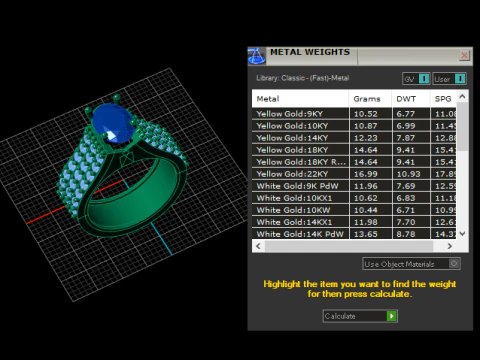This screenshot has height=360, width=480.
Task: Click the vertical scrollbar thumb
Action: click(x=462, y=127)
